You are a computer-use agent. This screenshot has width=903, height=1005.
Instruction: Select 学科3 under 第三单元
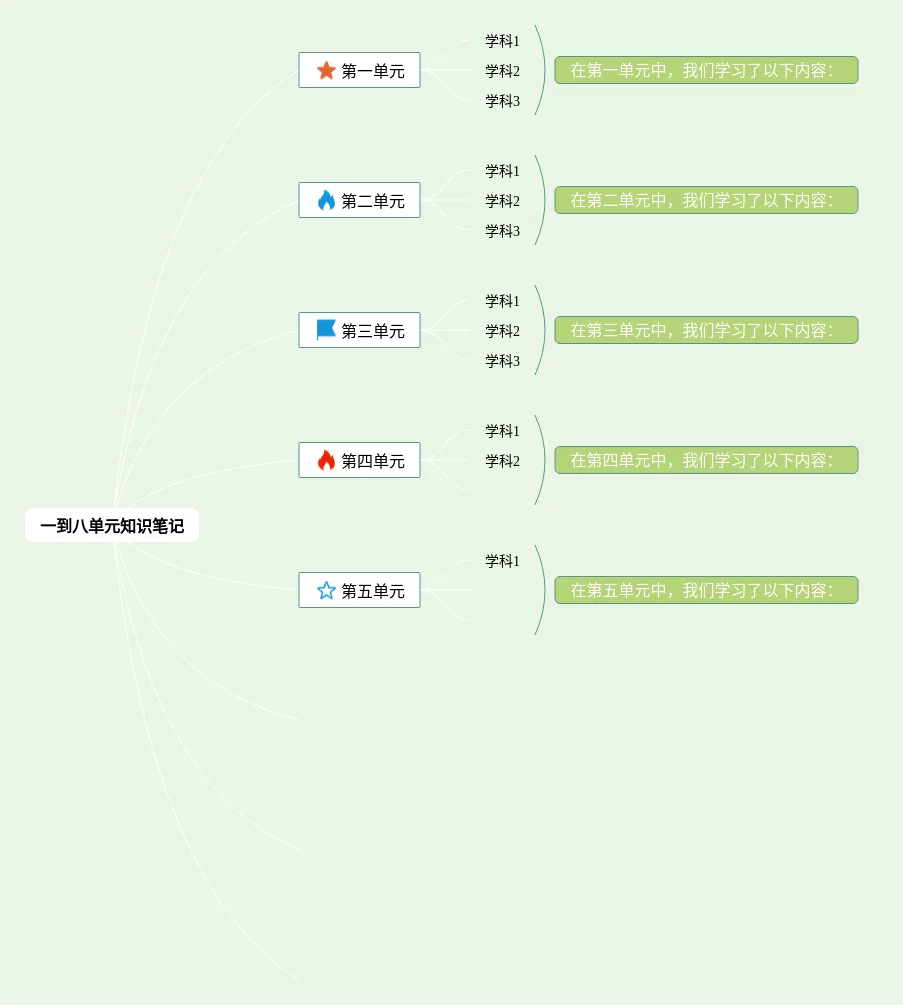click(502, 361)
